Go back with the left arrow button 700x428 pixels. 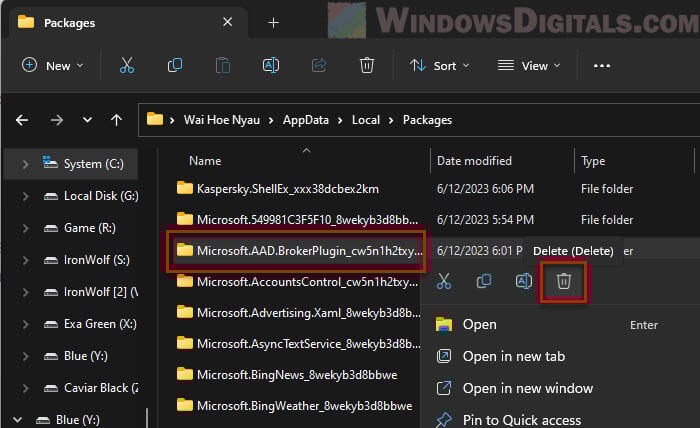[22, 120]
